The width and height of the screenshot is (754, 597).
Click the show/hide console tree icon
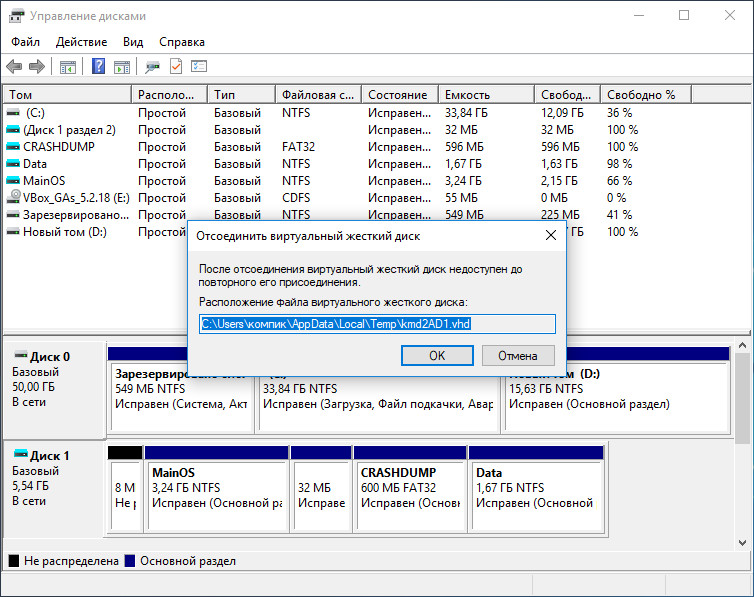click(x=68, y=67)
